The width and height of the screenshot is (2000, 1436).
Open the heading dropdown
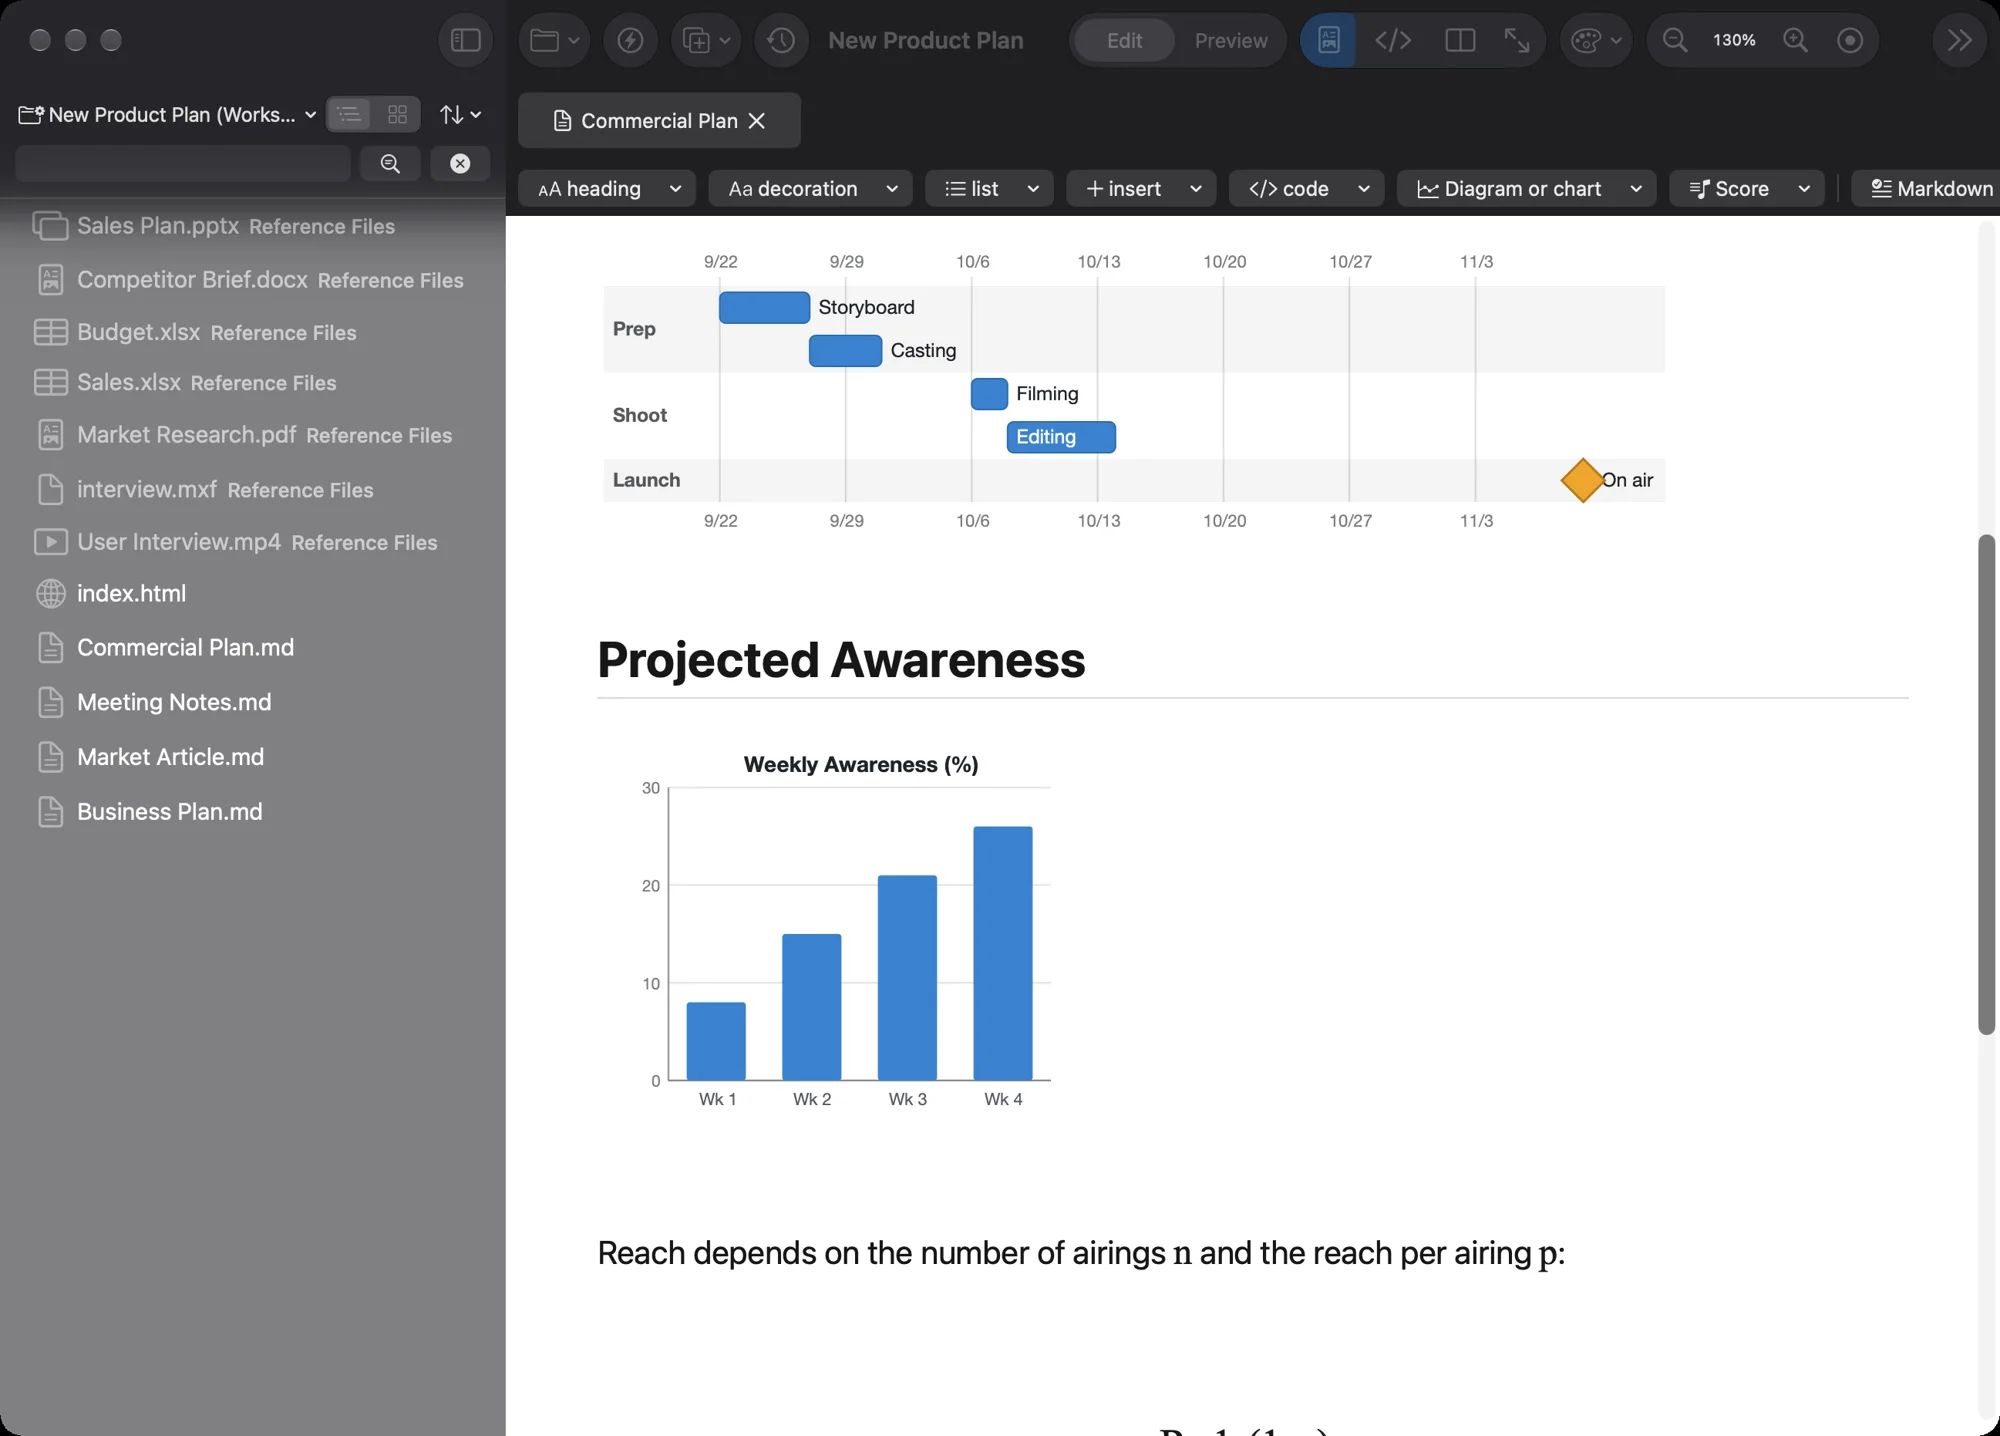click(x=608, y=188)
